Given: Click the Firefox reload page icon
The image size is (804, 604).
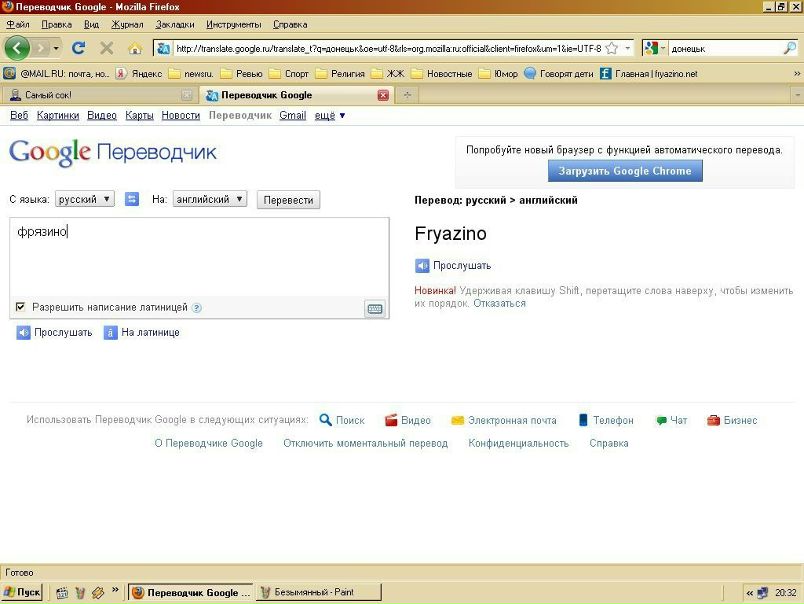Looking at the screenshot, I should coord(78,47).
